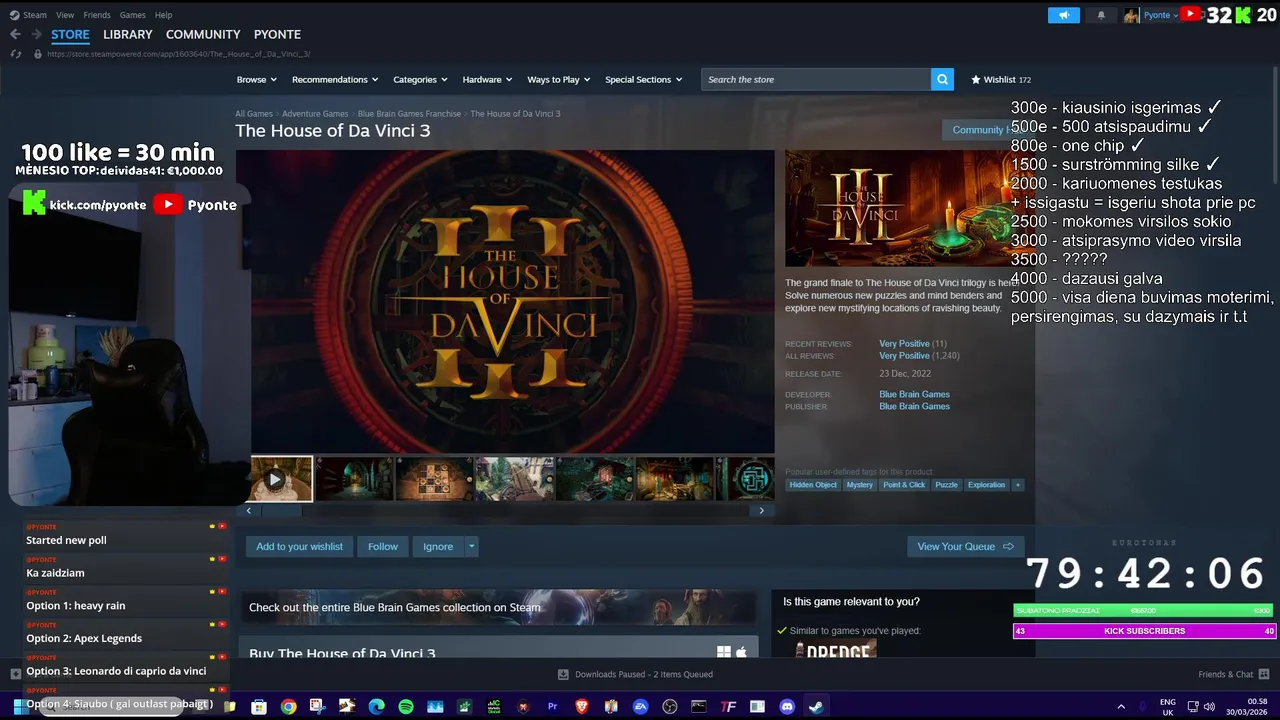Open OBS Studio from the taskbar
This screenshot has width=1280, height=720.
[670, 707]
